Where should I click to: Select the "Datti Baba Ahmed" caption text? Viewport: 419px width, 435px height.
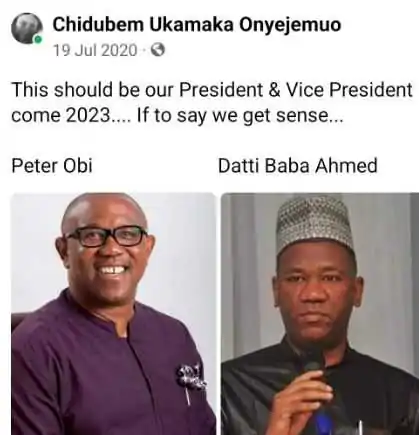click(297, 165)
